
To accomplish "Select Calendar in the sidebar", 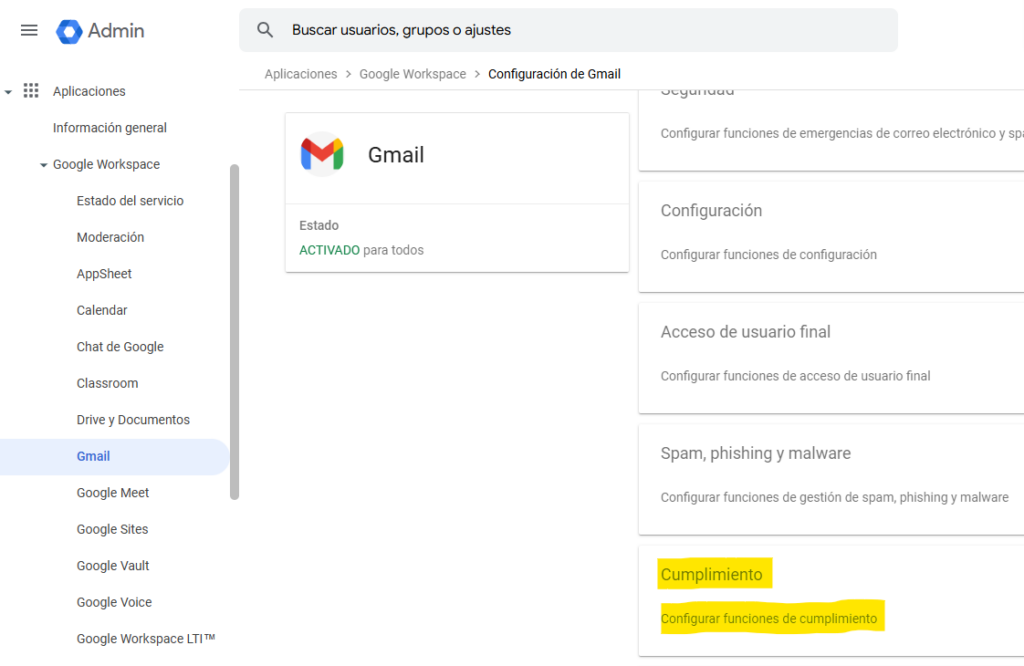I will (x=102, y=310).
